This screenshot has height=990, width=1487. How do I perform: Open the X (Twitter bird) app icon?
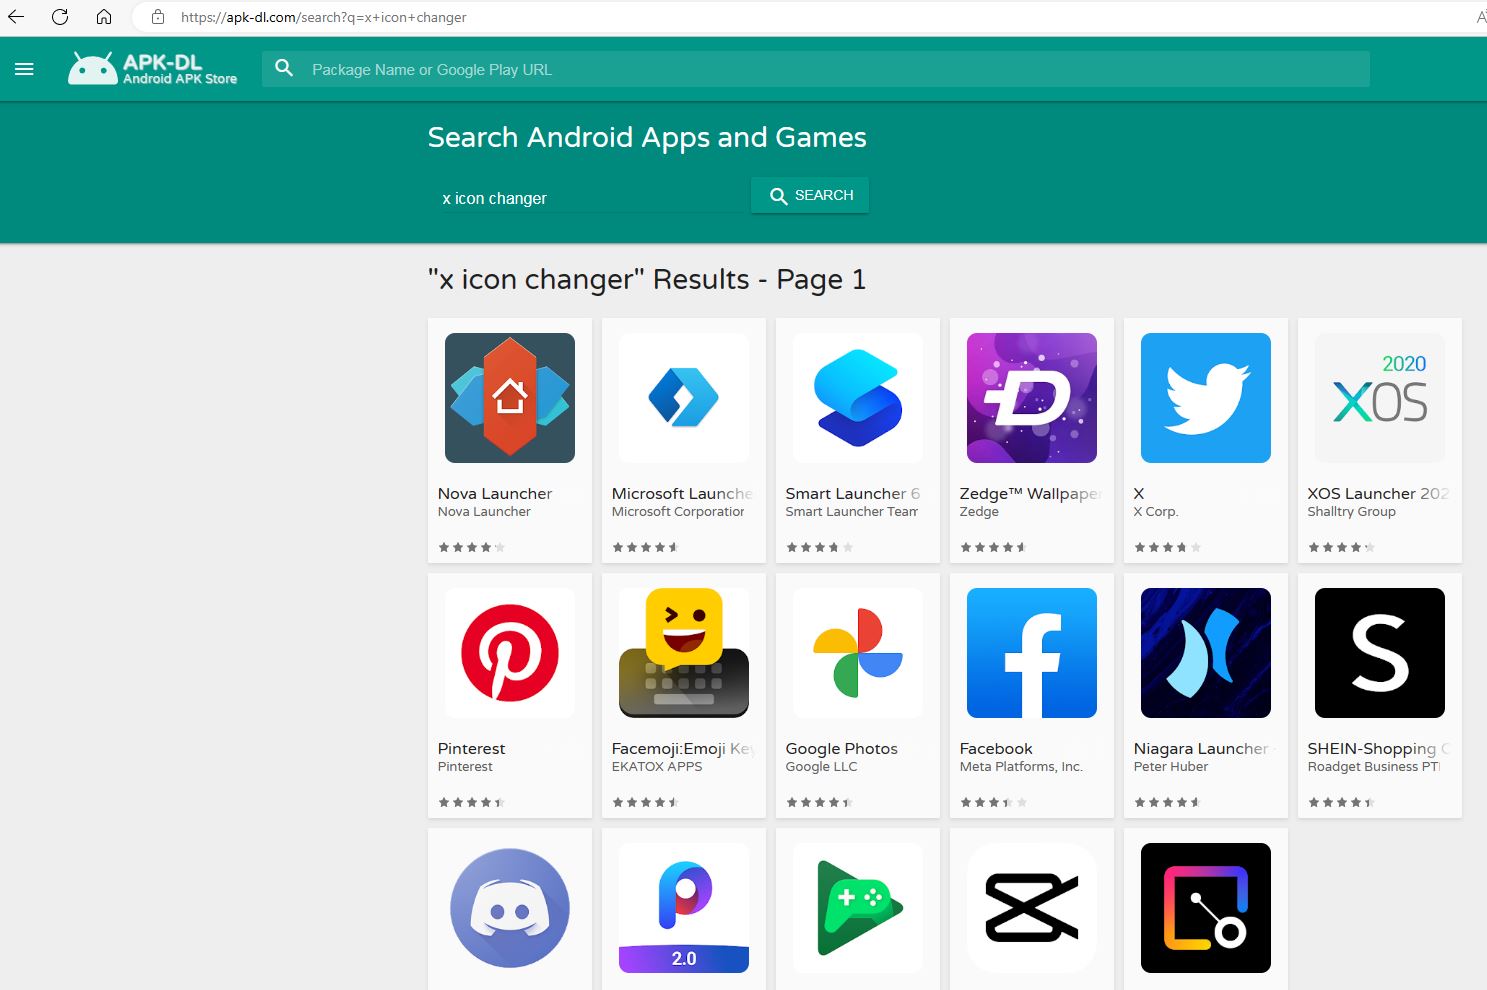(1206, 398)
